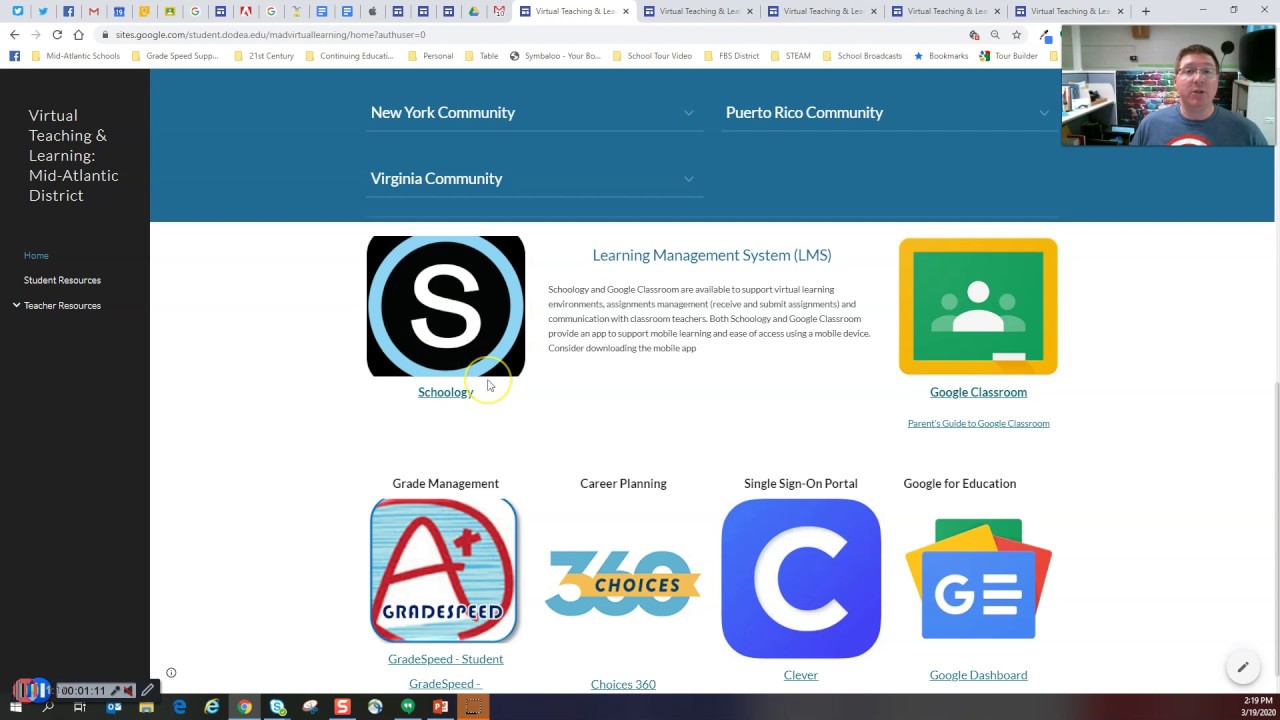Open the Symbaloo bookmark
Screen dimensions: 1280x720
click(555, 56)
